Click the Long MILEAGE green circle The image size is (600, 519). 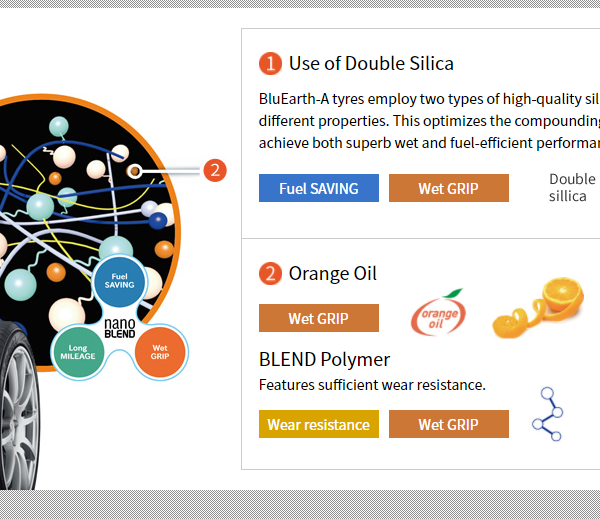click(78, 352)
